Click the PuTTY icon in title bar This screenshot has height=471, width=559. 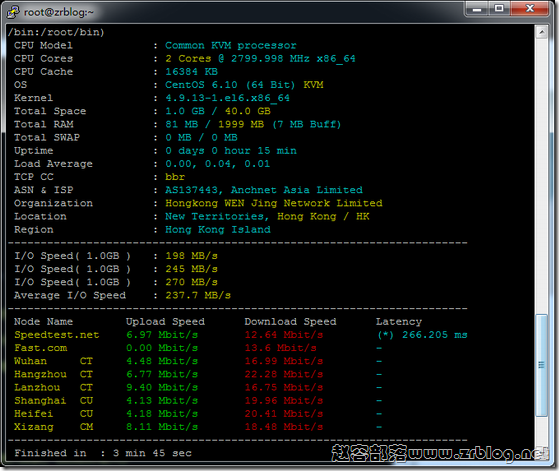tap(13, 12)
